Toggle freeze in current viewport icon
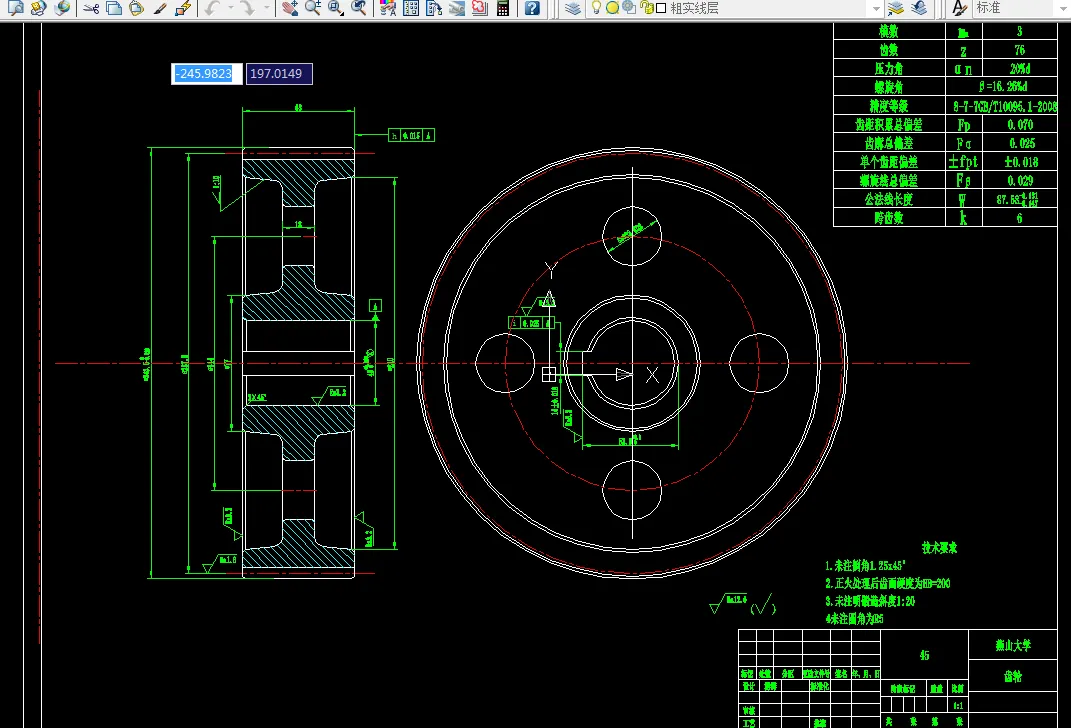The image size is (1071, 728). [629, 8]
